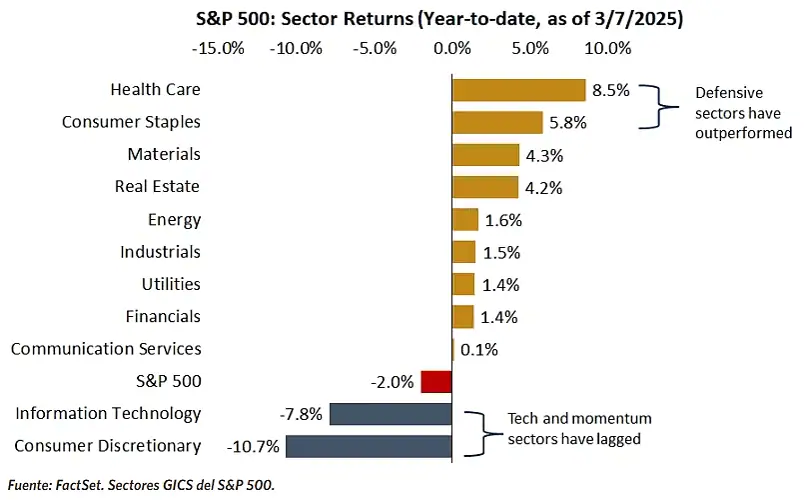
Task: Click the Information Technology bar
Action: (x=390, y=414)
